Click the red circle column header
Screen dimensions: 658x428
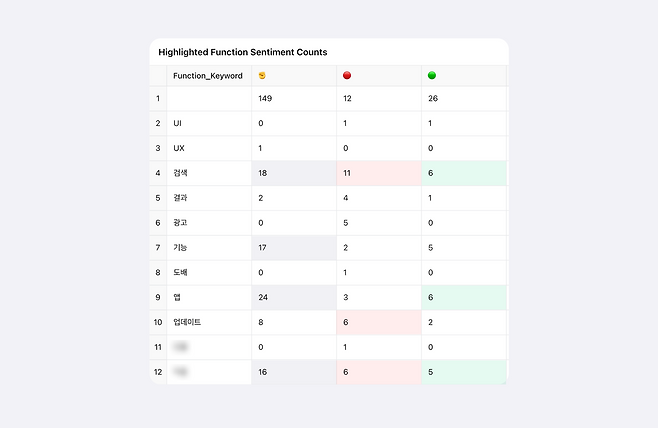(347, 76)
